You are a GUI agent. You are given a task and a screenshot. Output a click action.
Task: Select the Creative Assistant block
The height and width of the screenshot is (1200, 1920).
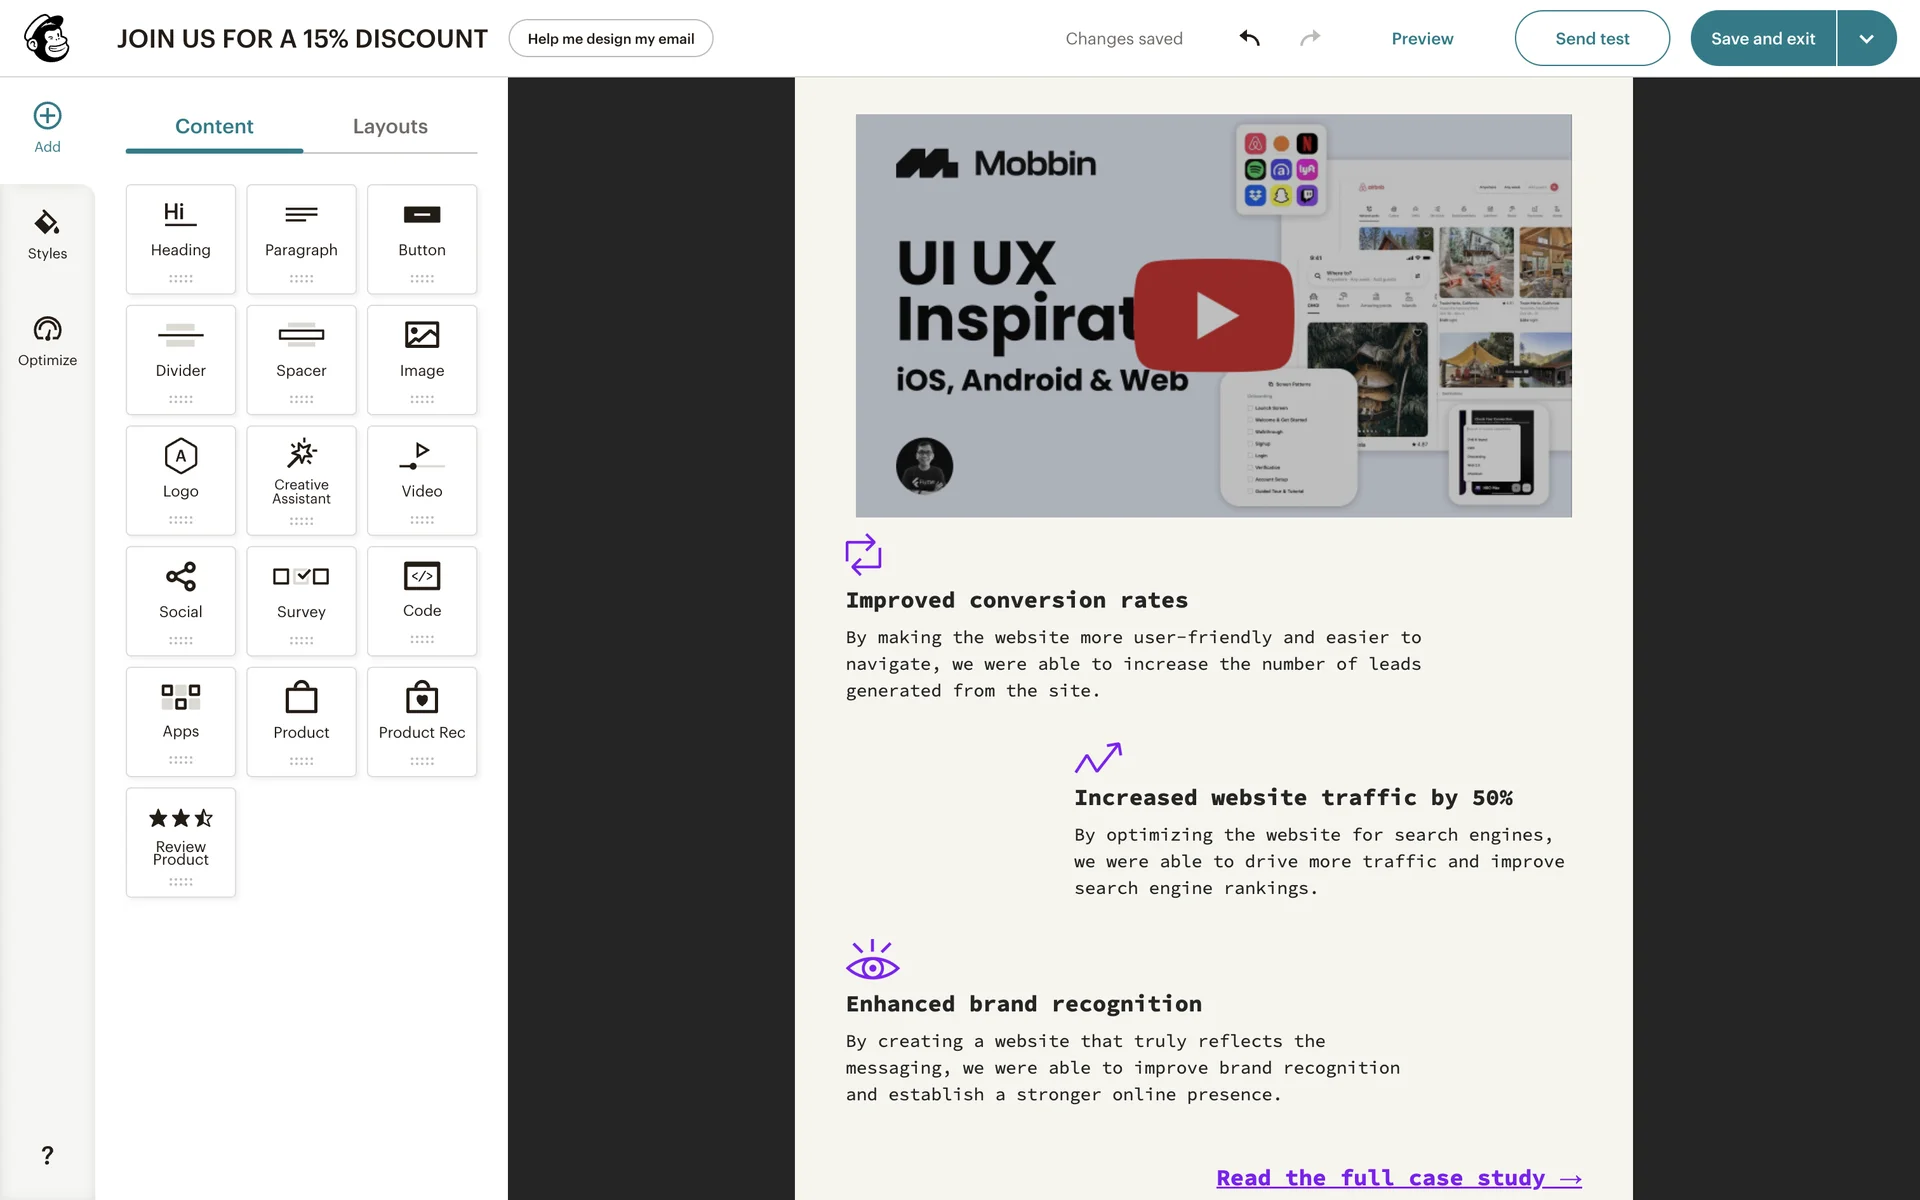point(301,480)
